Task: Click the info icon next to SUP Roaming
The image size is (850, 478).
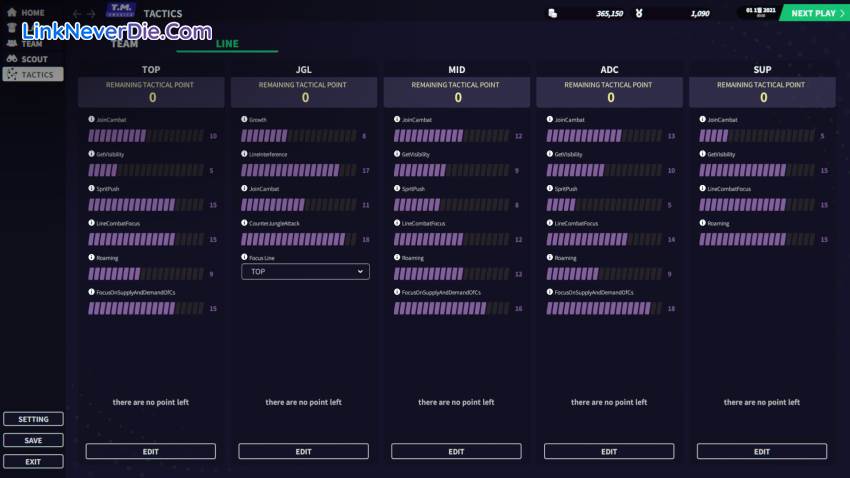Action: [702, 223]
